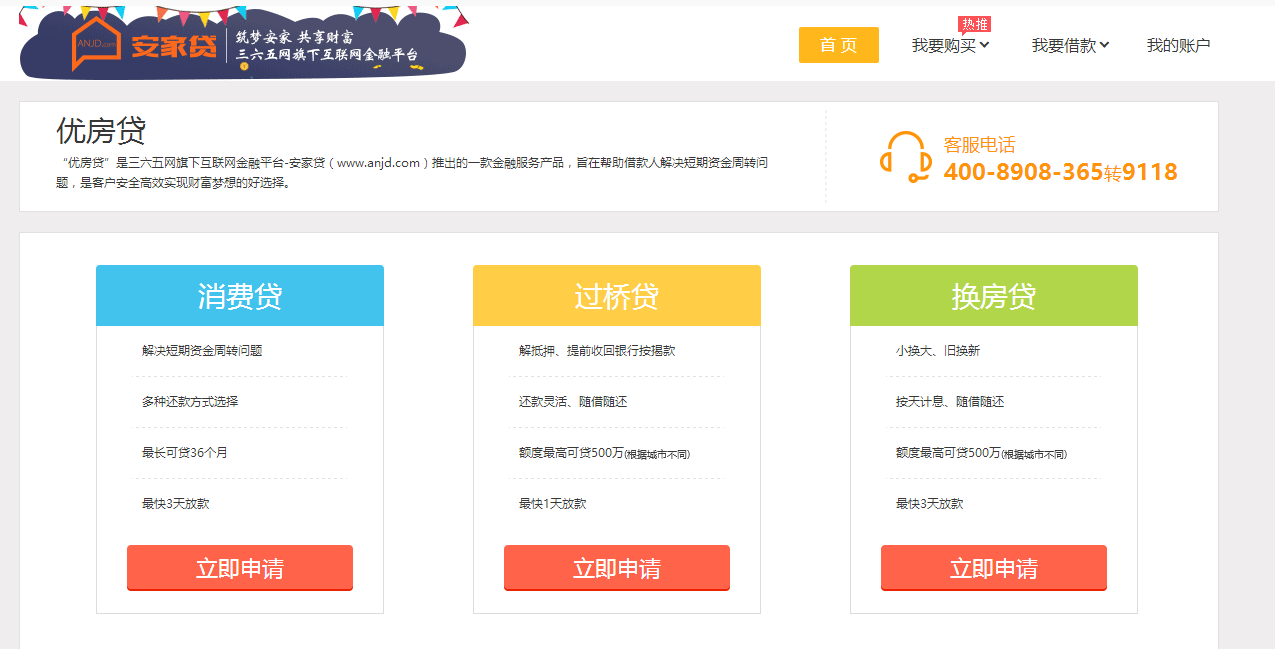Click 解抵押、提前收回银行按揭款 row
Viewport: 1275px width, 649px height.
pos(597,351)
